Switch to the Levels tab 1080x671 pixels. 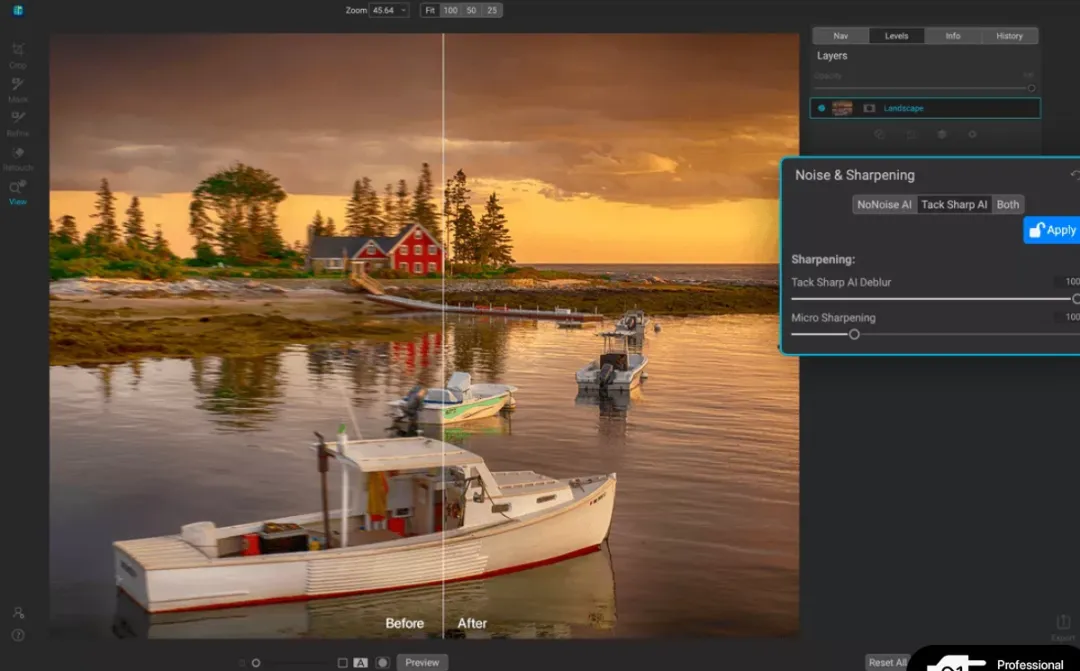[x=897, y=36]
